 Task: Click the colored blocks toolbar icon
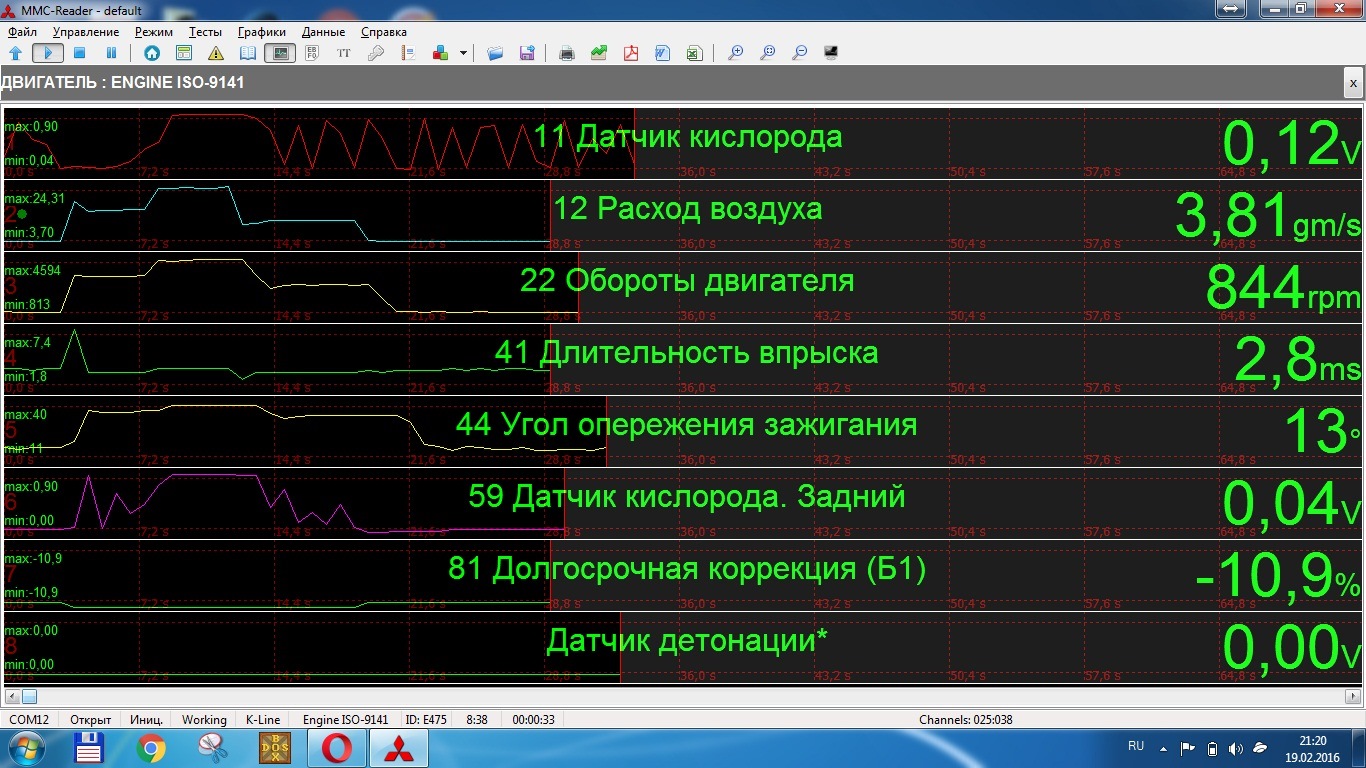pyautogui.click(x=440, y=53)
